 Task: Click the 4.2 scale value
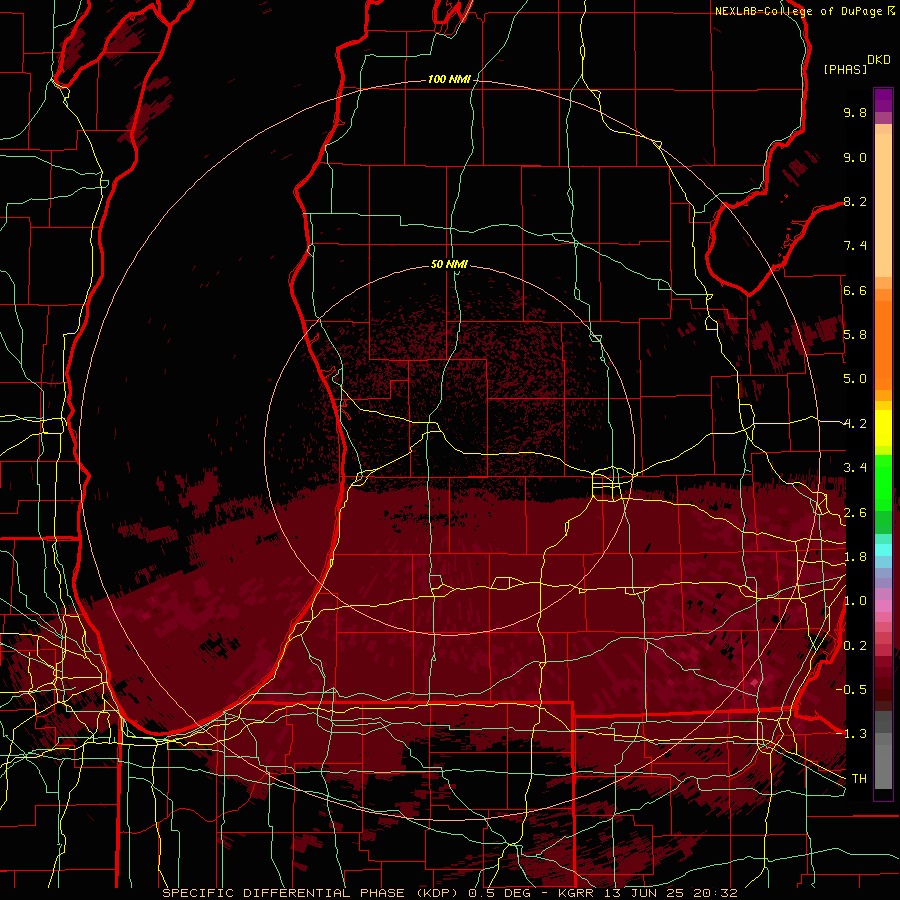point(855,424)
